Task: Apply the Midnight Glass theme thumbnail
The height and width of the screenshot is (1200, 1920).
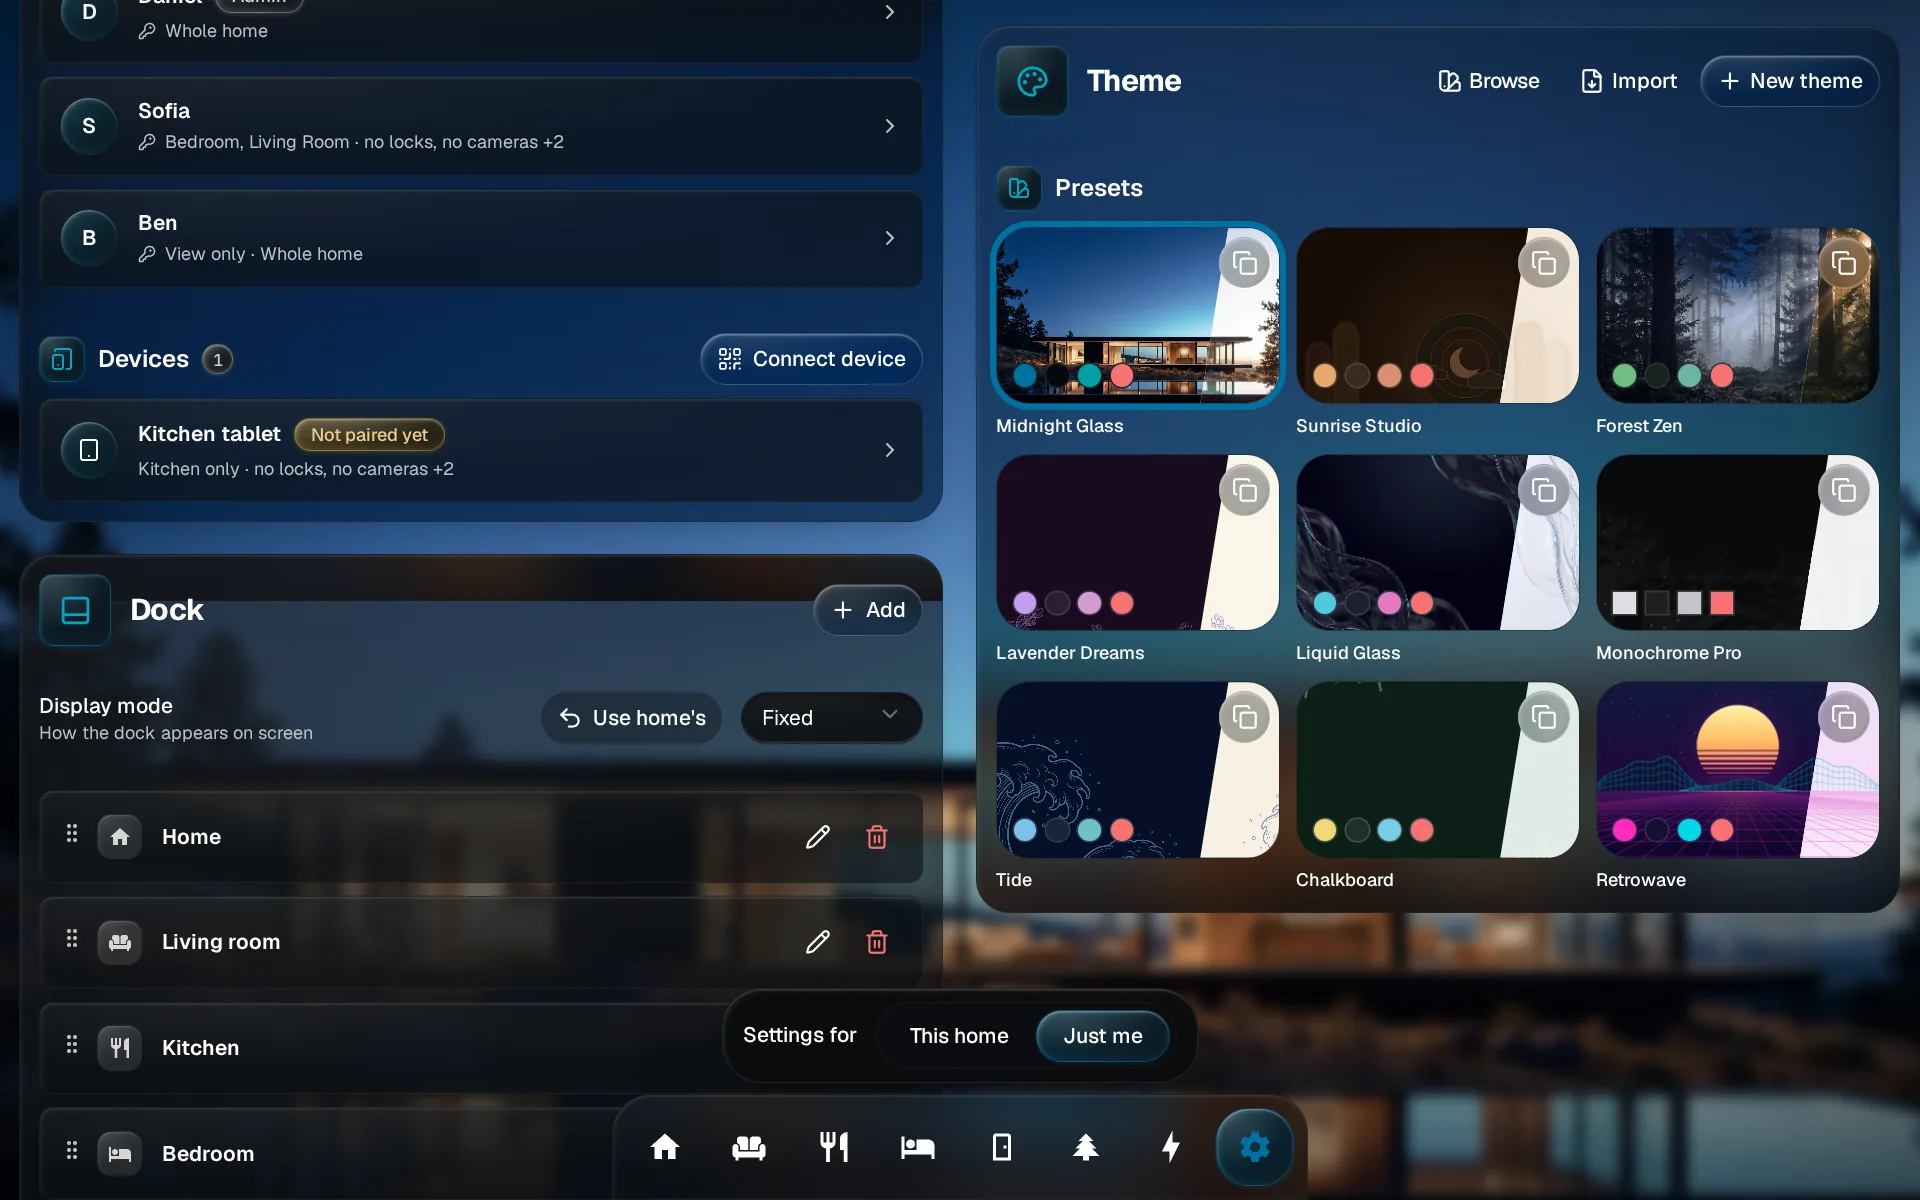Action: pyautogui.click(x=1138, y=316)
